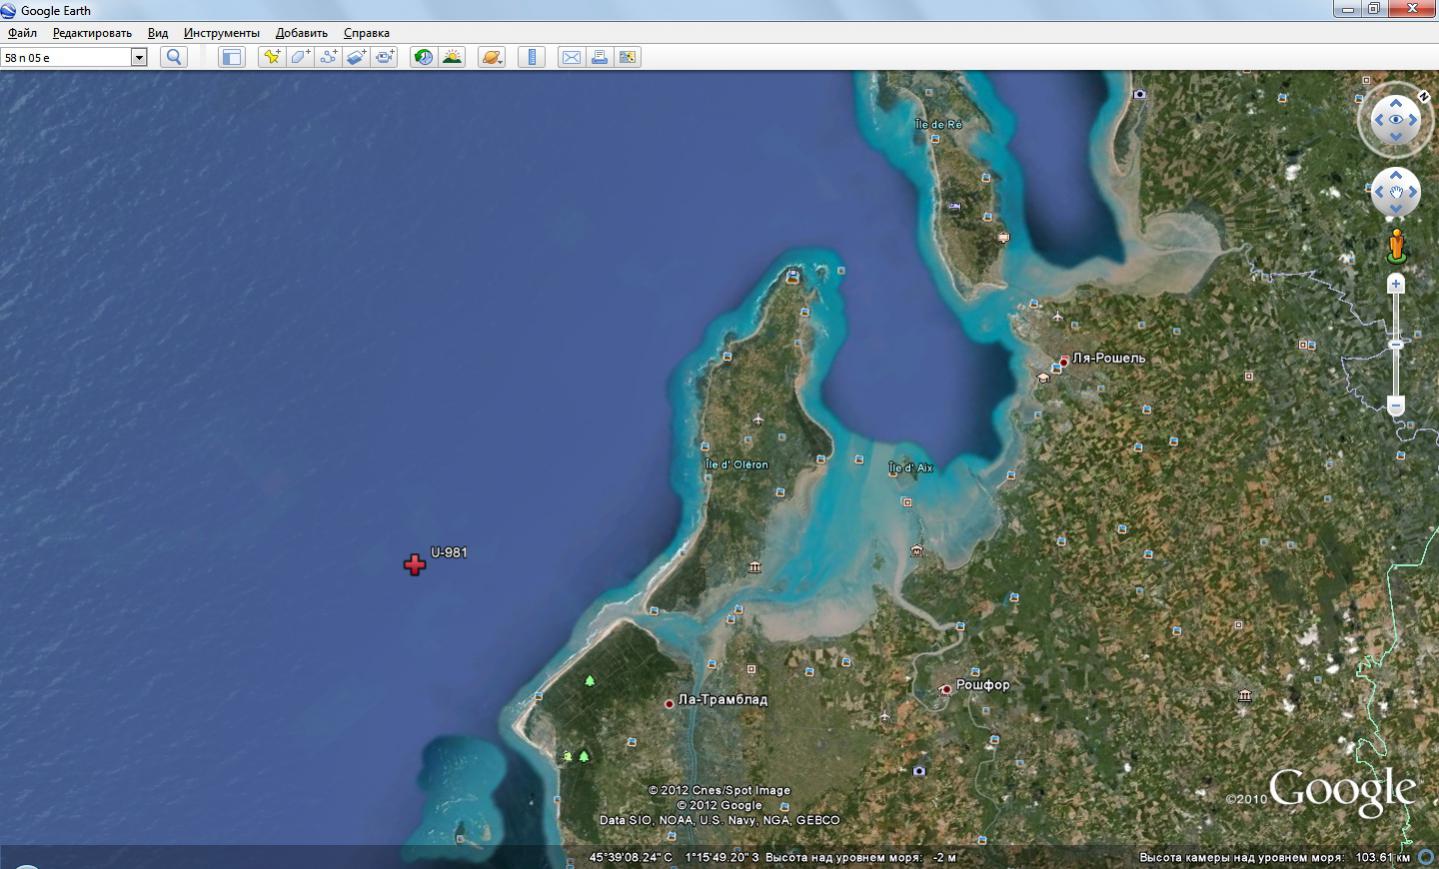Screen dimensions: 1439x869
Task: Open the planet switcher dropdown
Action: 491,57
